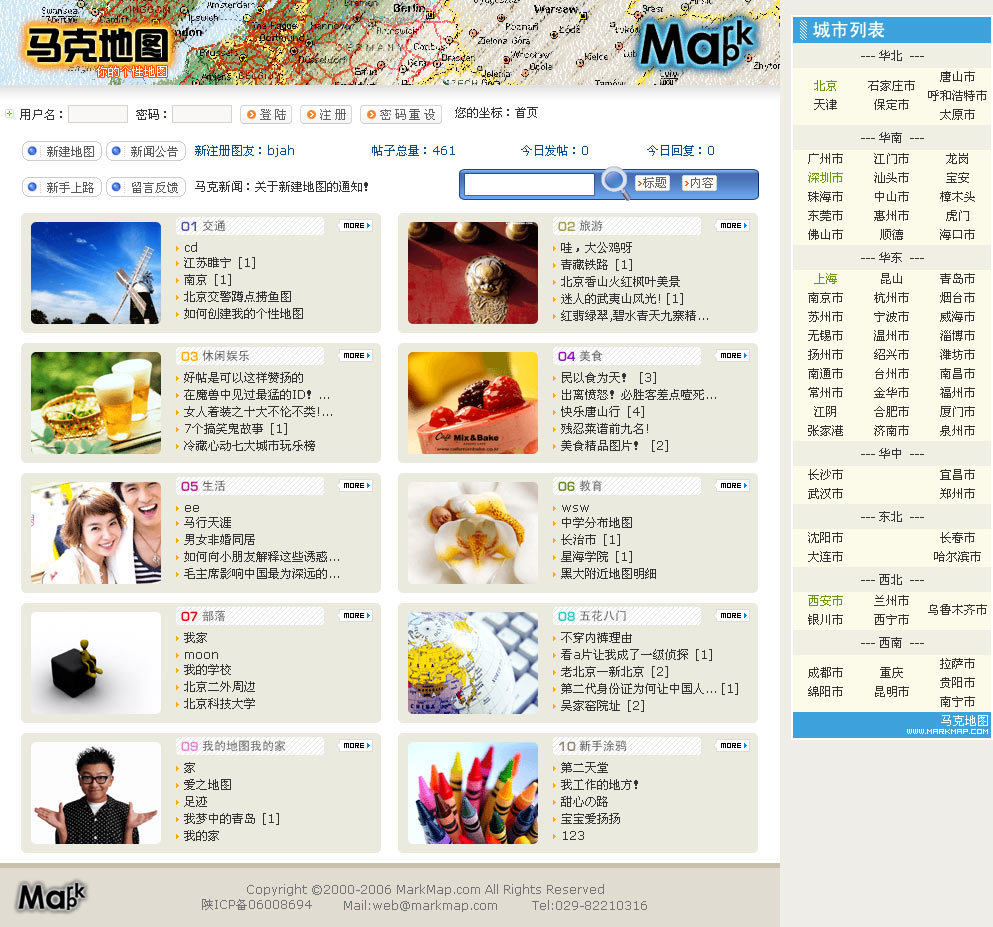Open MORE for the 07 部落 section
Image resolution: width=993 pixels, height=927 pixels.
[357, 615]
